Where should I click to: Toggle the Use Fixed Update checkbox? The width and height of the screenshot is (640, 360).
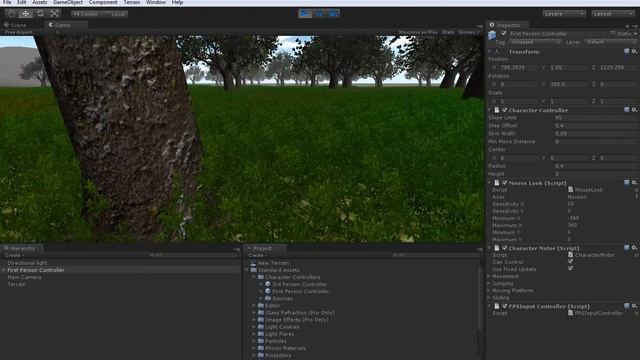point(570,269)
